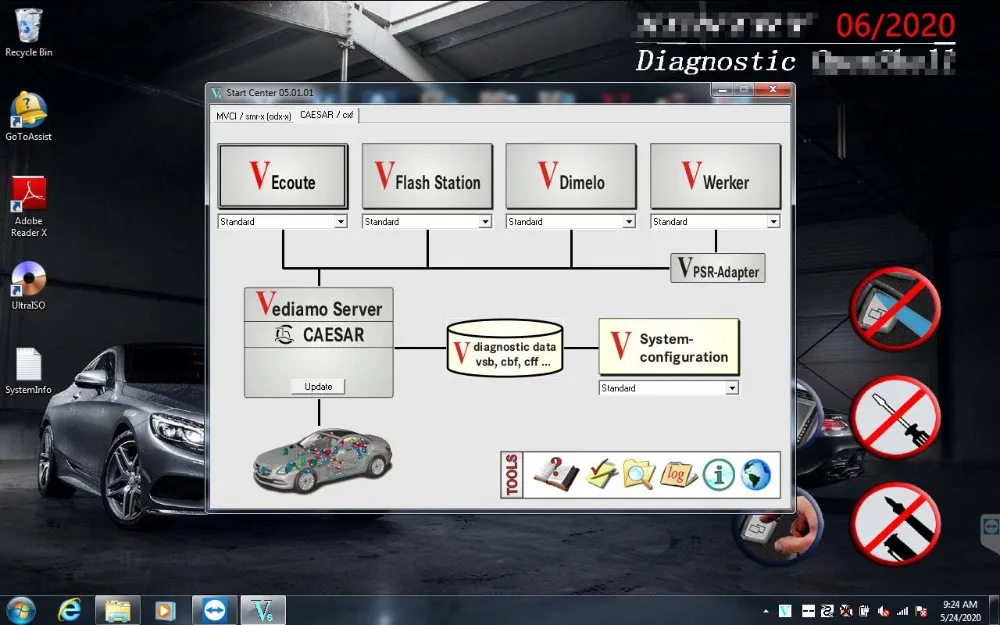Open Windows Media Player from the taskbar
This screenshot has height=625, width=1000.
coord(165,610)
